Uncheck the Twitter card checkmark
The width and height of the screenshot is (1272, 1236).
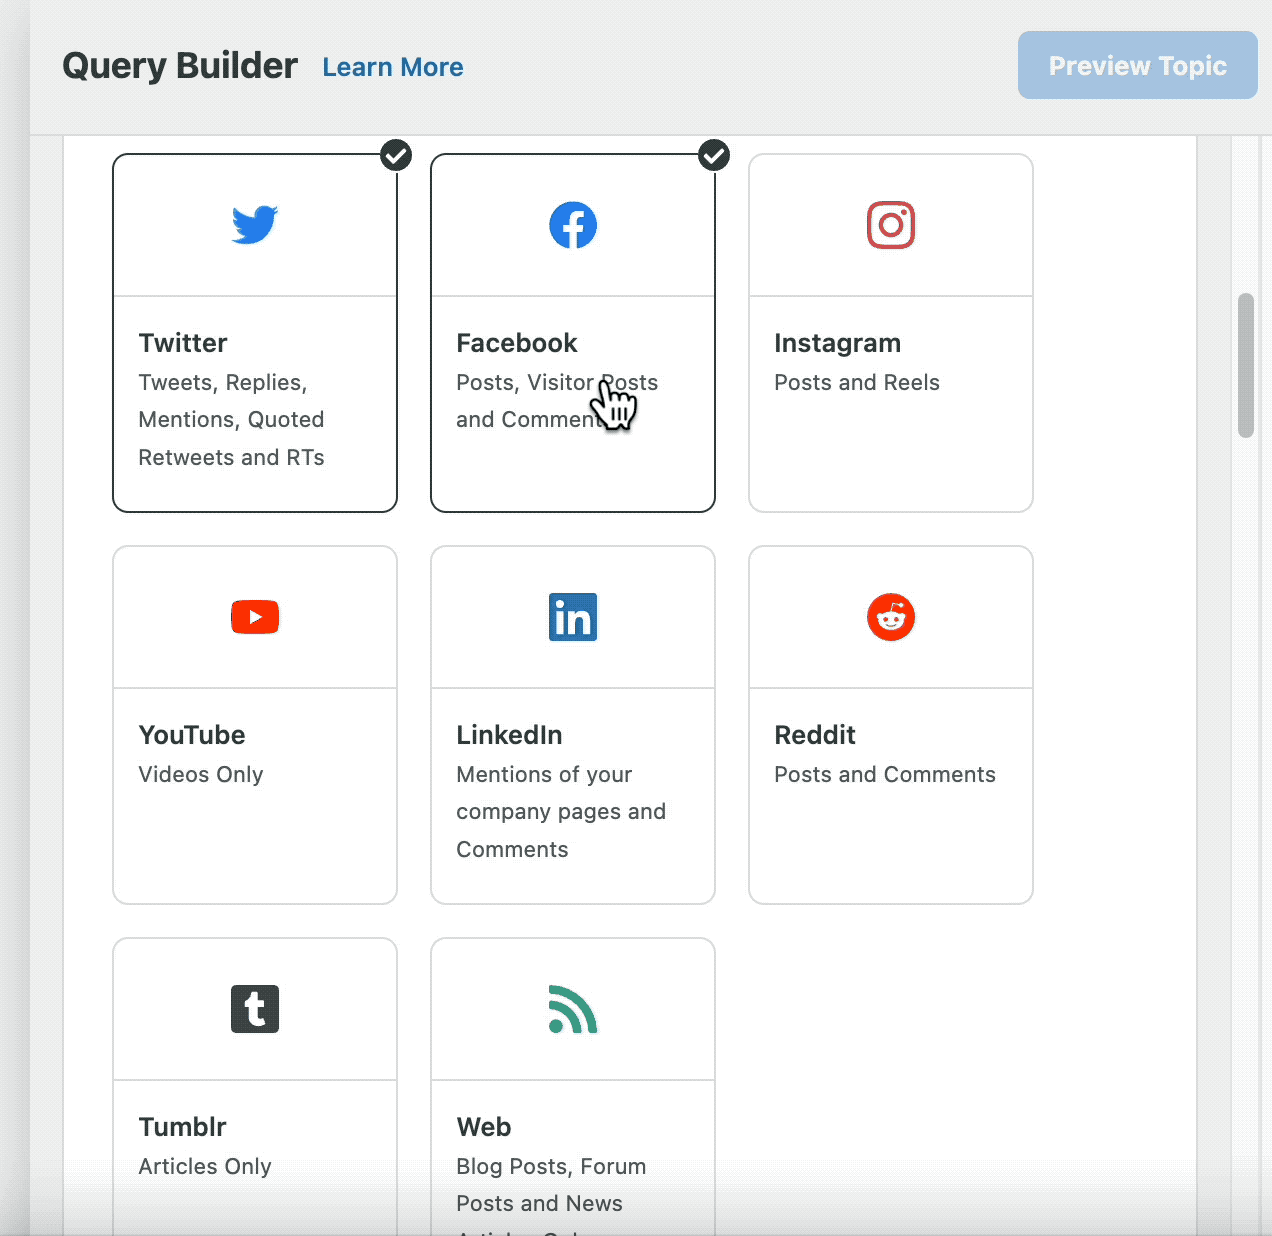pyautogui.click(x=397, y=155)
